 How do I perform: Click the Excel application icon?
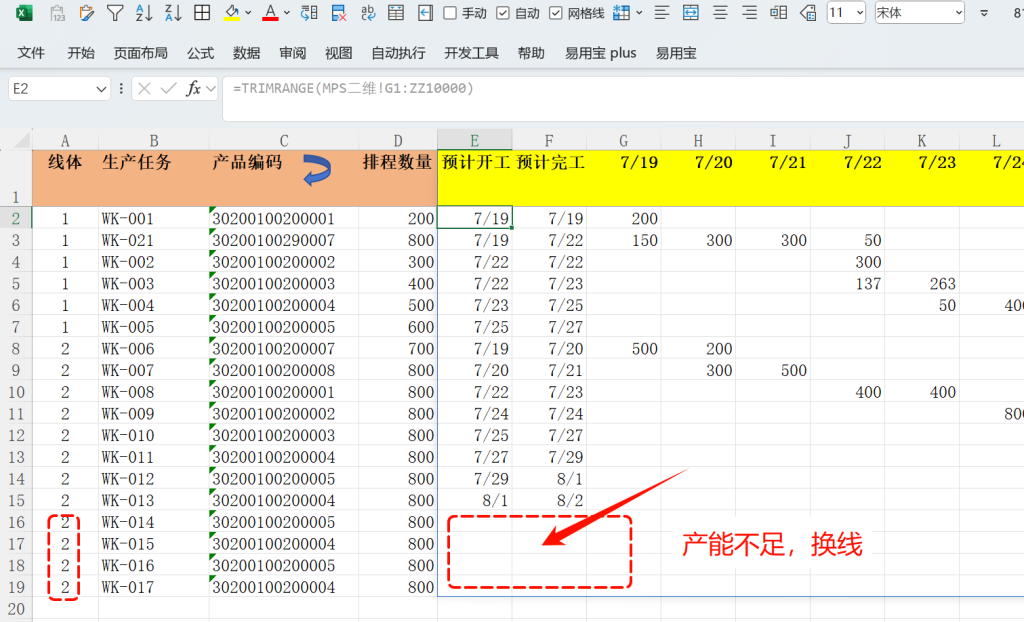[x=24, y=12]
